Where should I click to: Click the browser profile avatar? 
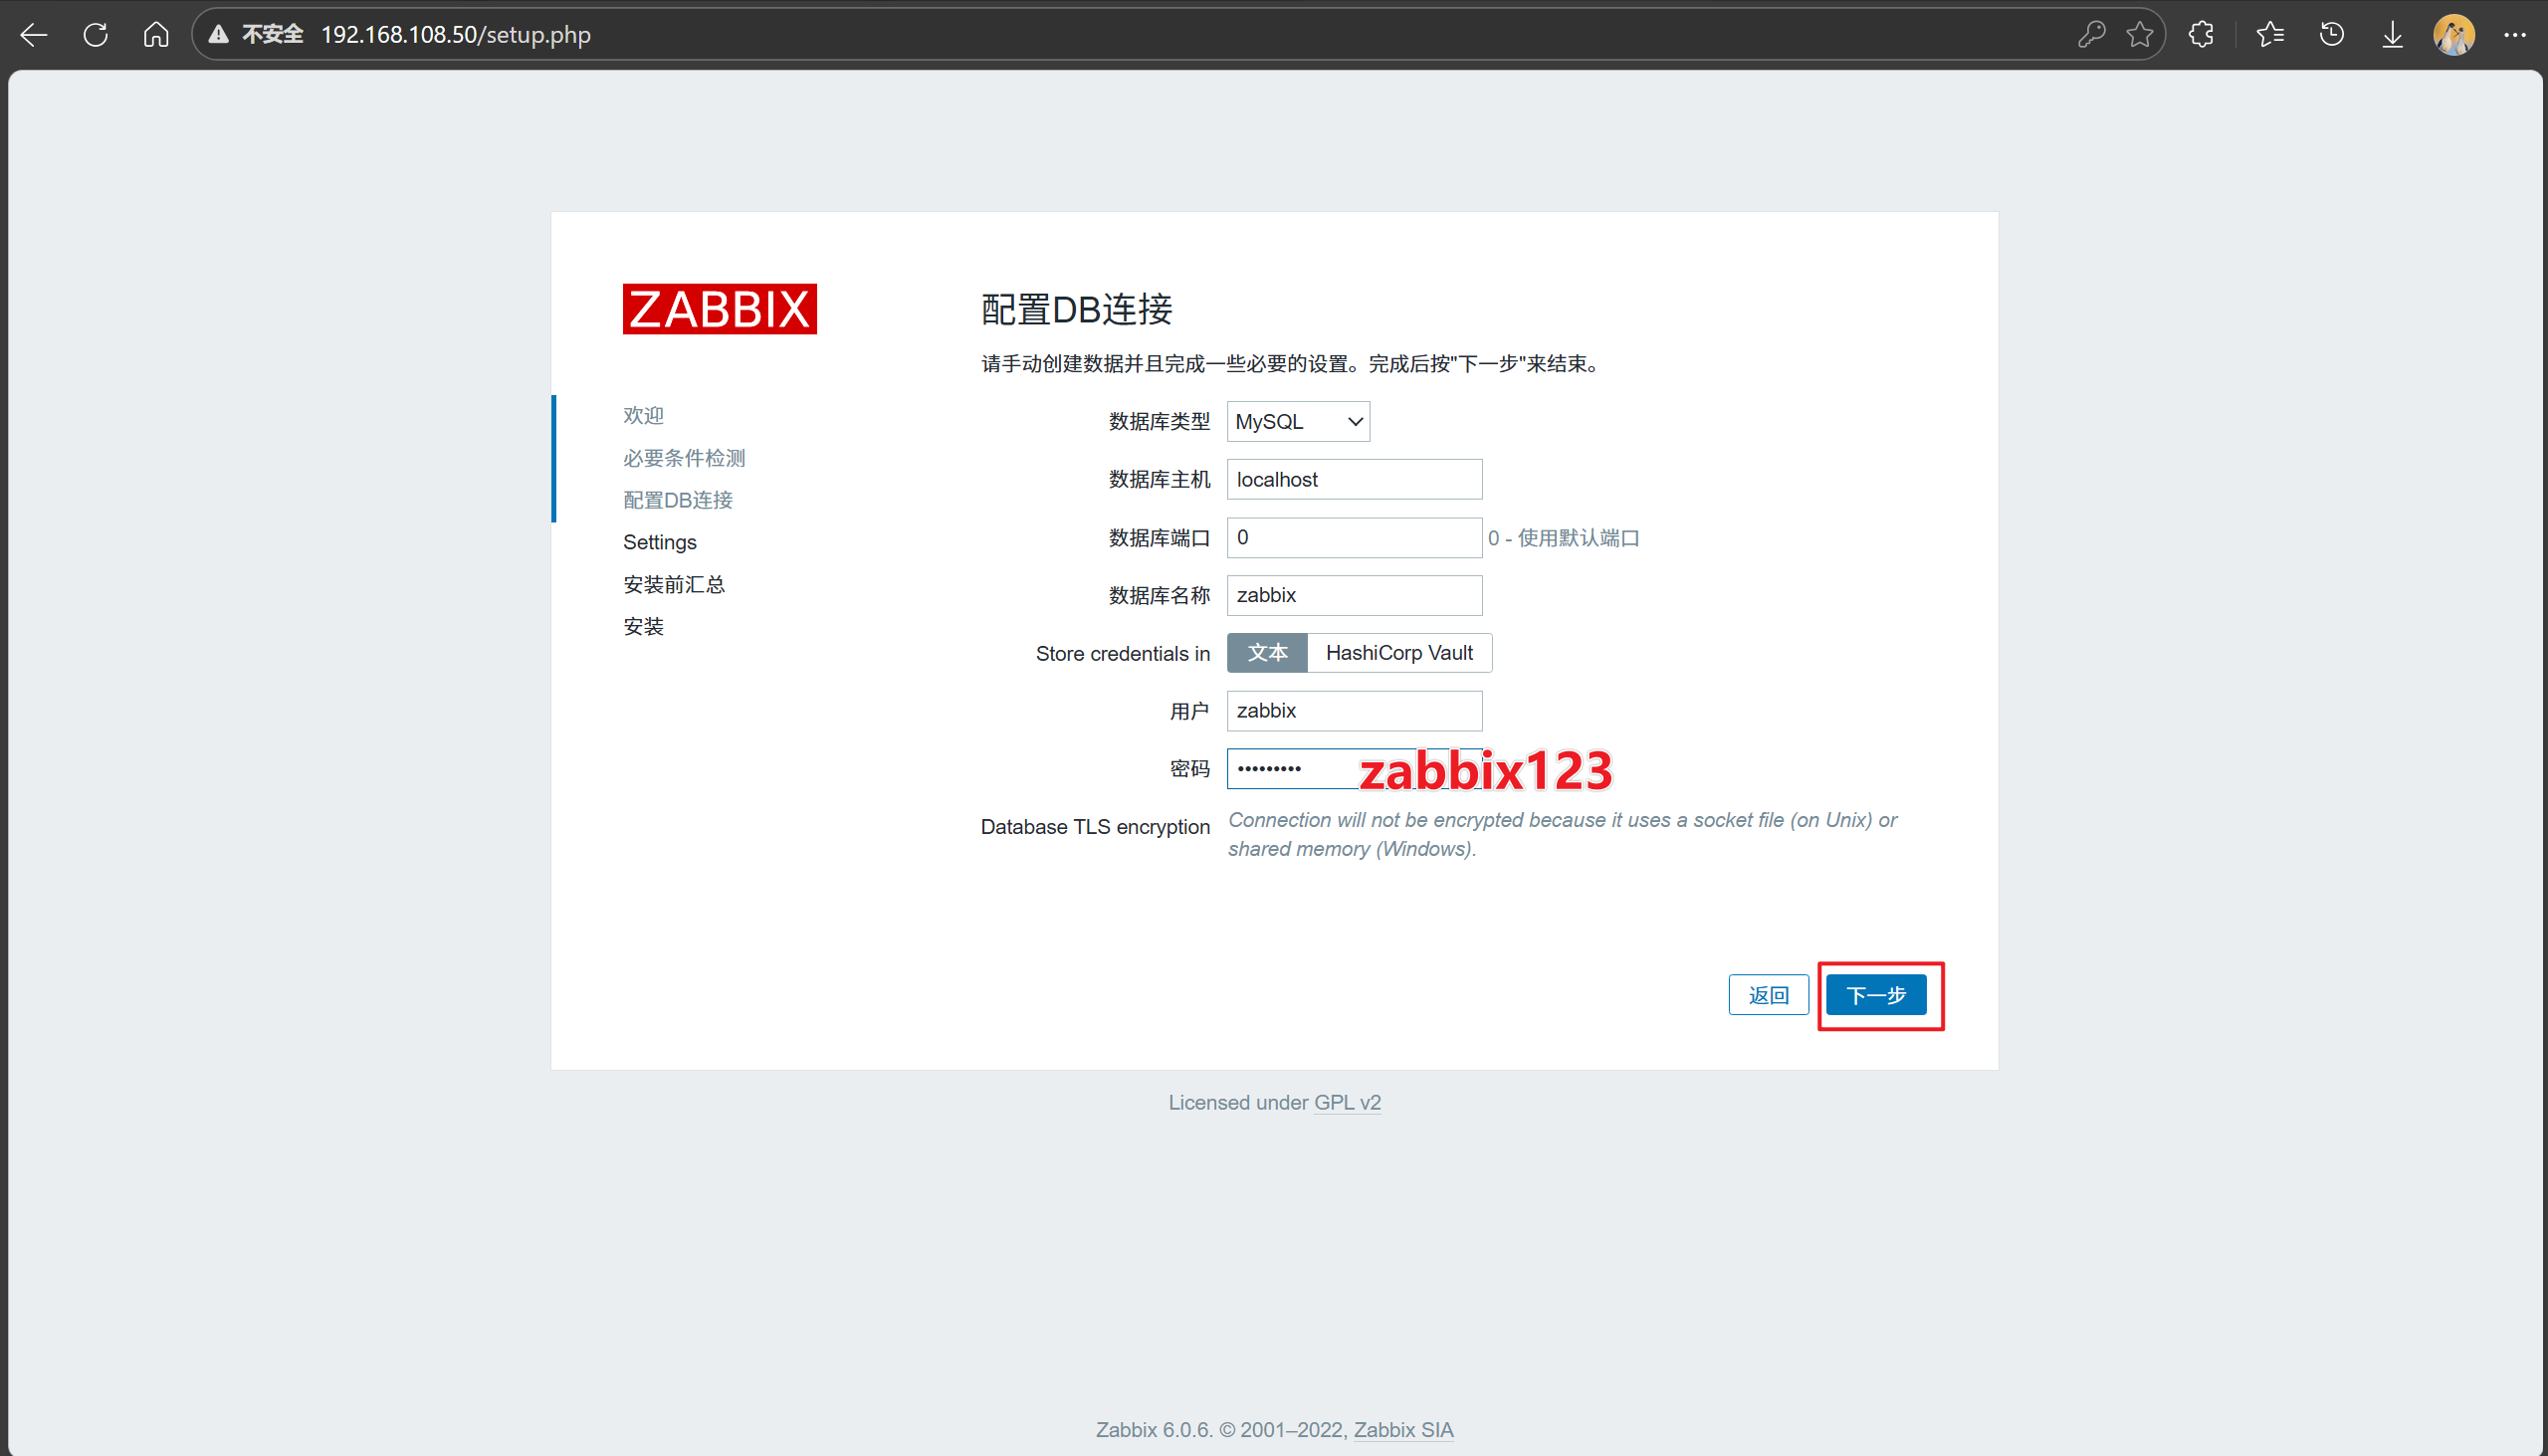point(2454,35)
